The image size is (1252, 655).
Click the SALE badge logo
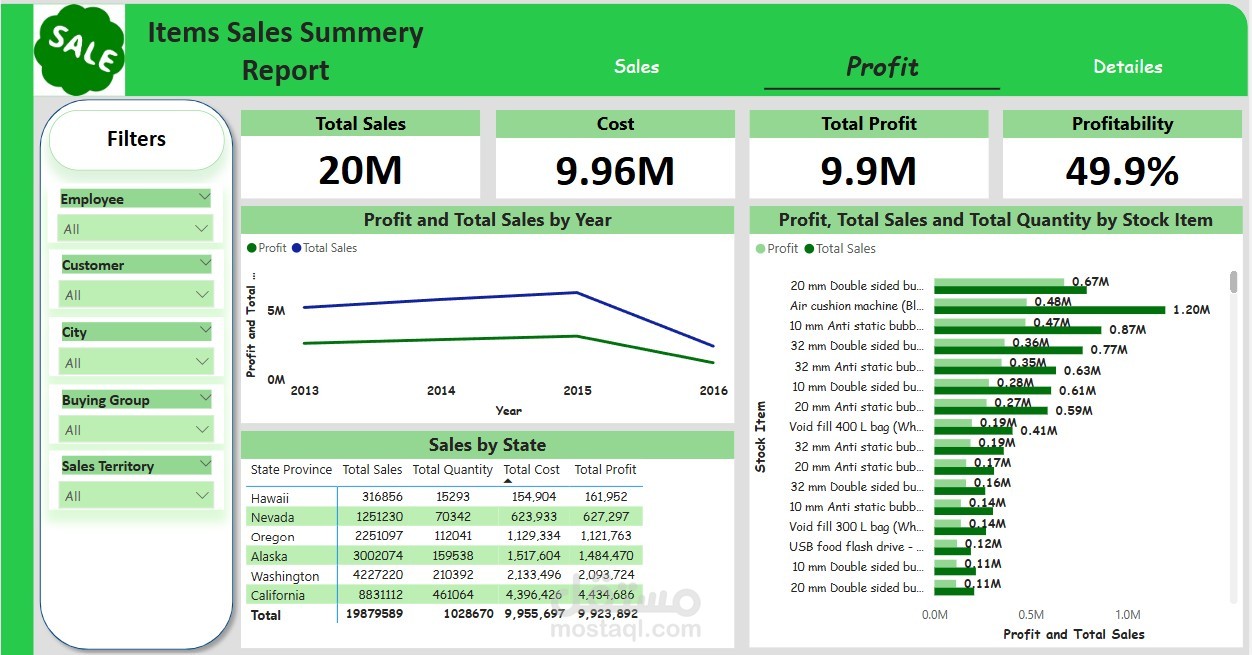[79, 48]
